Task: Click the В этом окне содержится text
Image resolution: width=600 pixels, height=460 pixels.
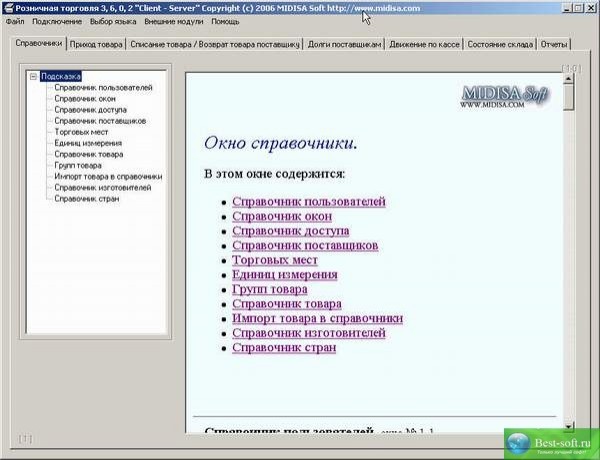Action: click(x=274, y=174)
